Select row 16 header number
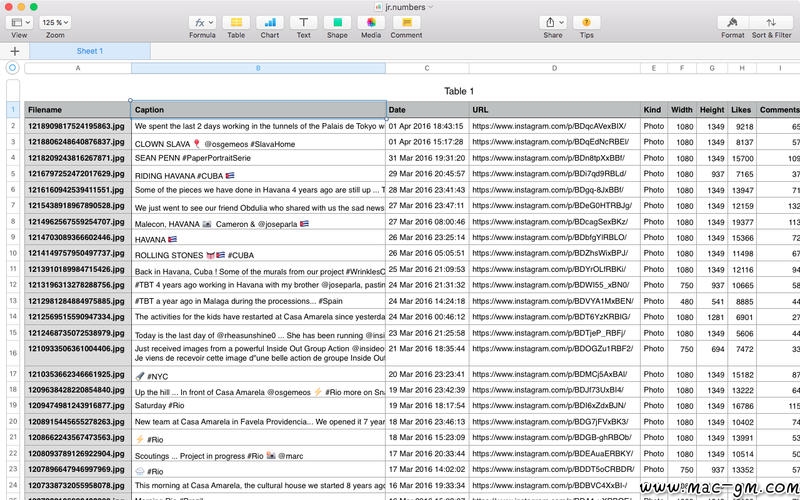 [x=13, y=353]
